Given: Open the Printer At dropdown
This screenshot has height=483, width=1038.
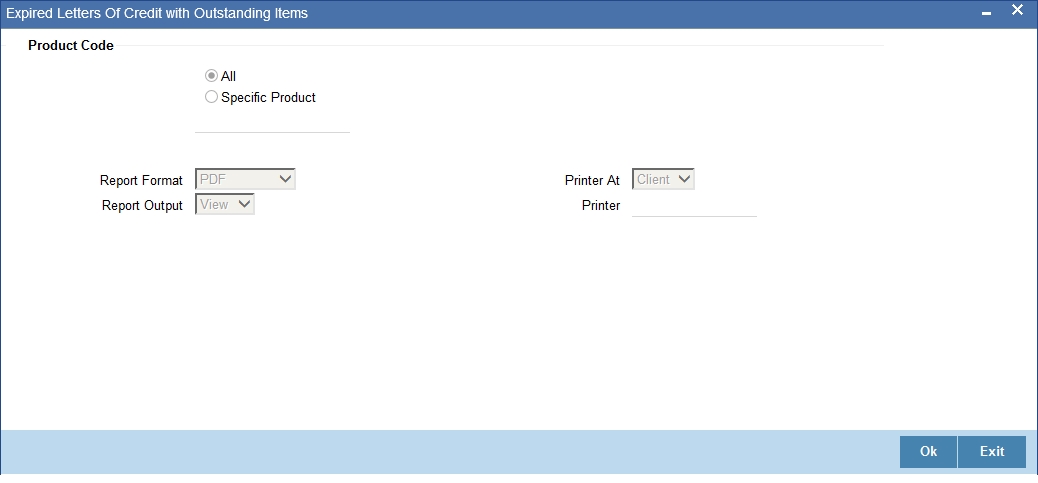Looking at the screenshot, I should pos(663,179).
